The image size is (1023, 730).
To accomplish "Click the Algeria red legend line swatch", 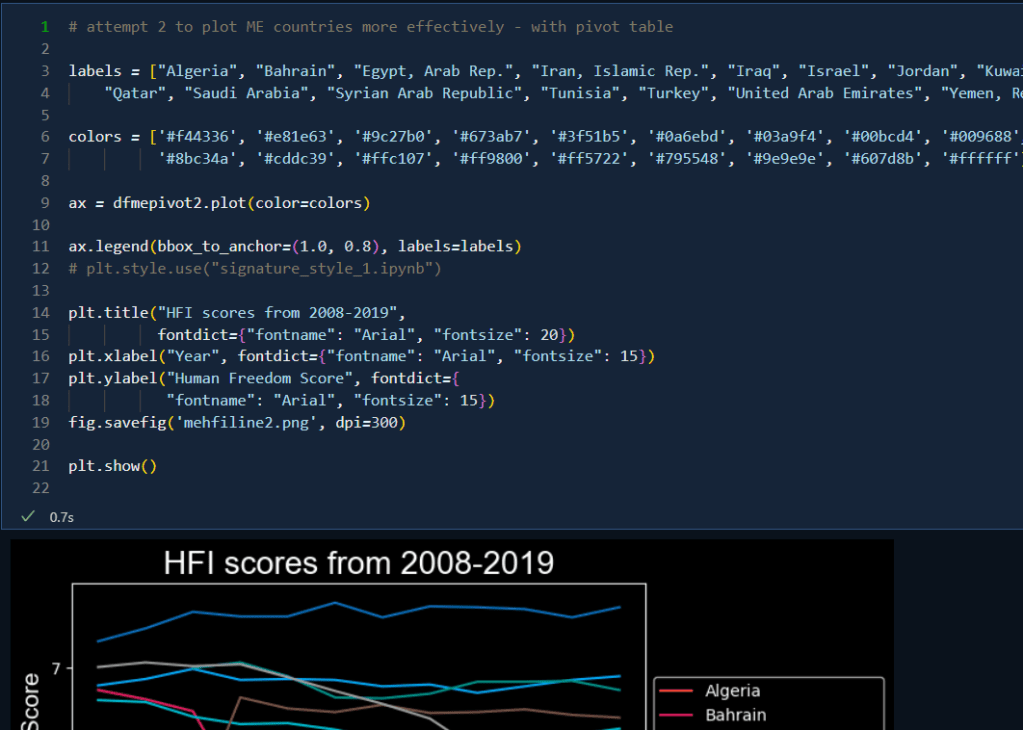I will 677,691.
